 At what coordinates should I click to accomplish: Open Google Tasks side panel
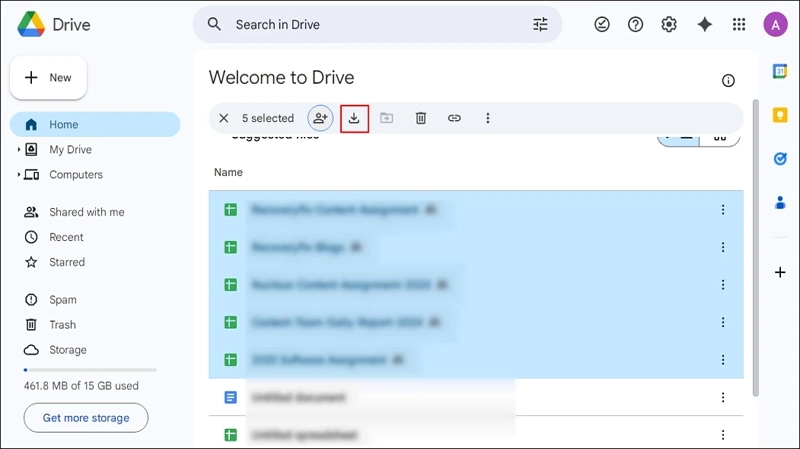tap(780, 159)
